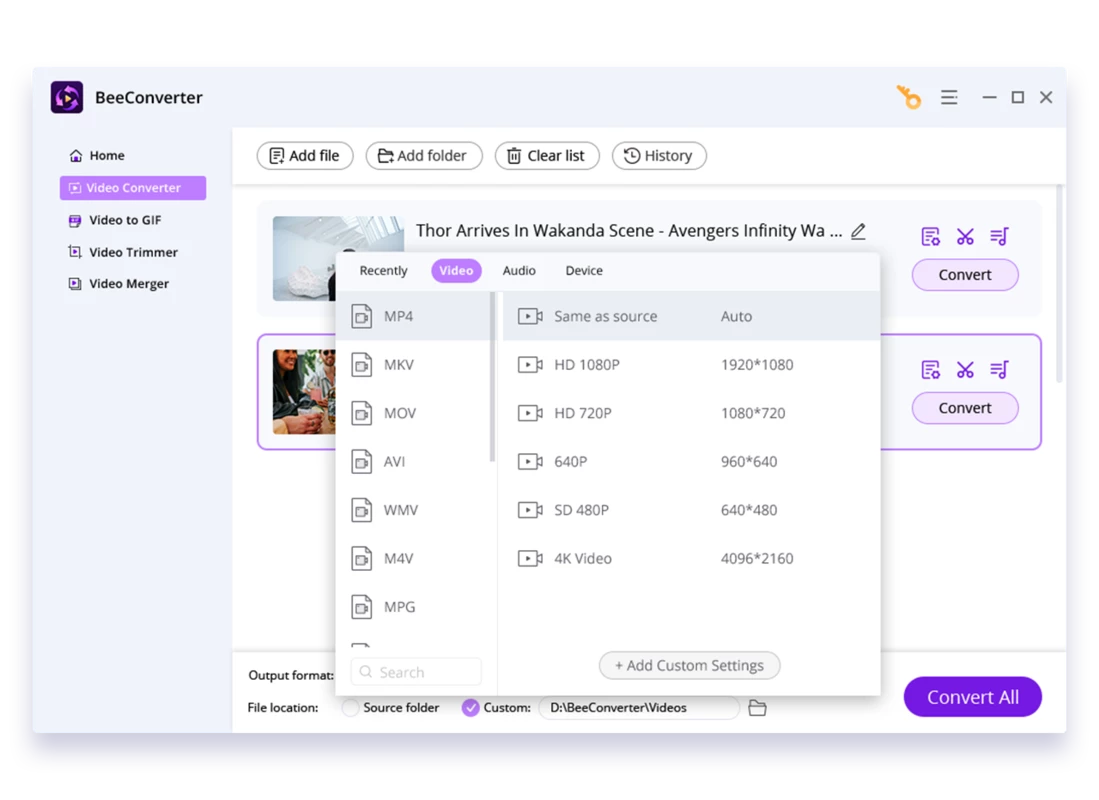Open output settings icon for second video
Screen dimensions: 1099x800
pyautogui.click(x=930, y=370)
